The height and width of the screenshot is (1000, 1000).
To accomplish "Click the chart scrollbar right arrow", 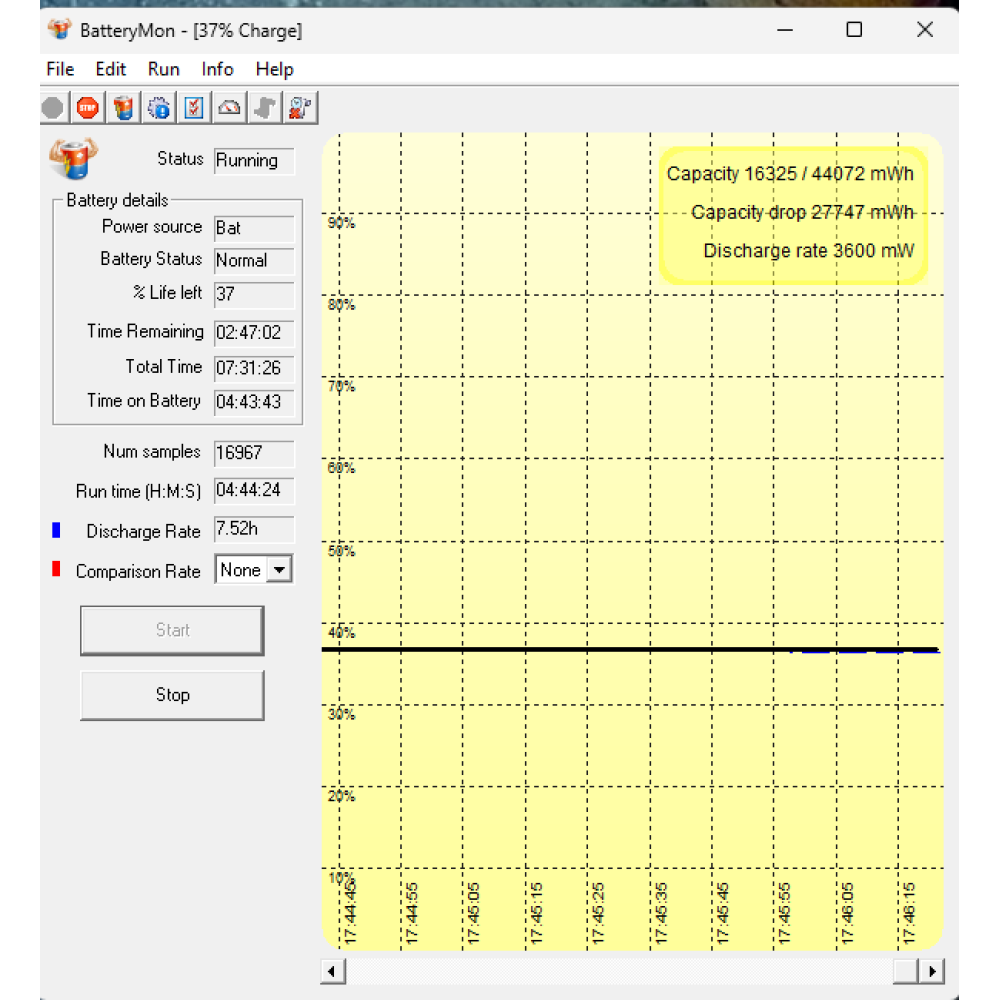I will click(932, 971).
